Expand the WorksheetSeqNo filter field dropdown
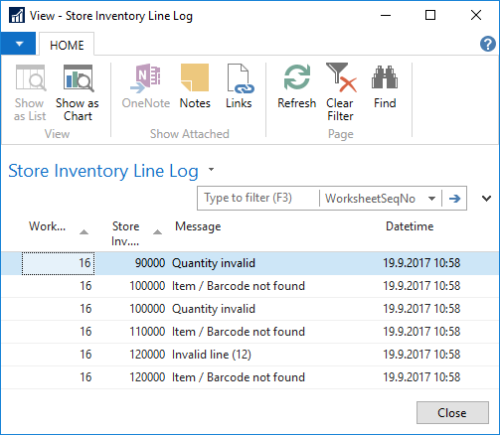The image size is (500, 435). 432,199
